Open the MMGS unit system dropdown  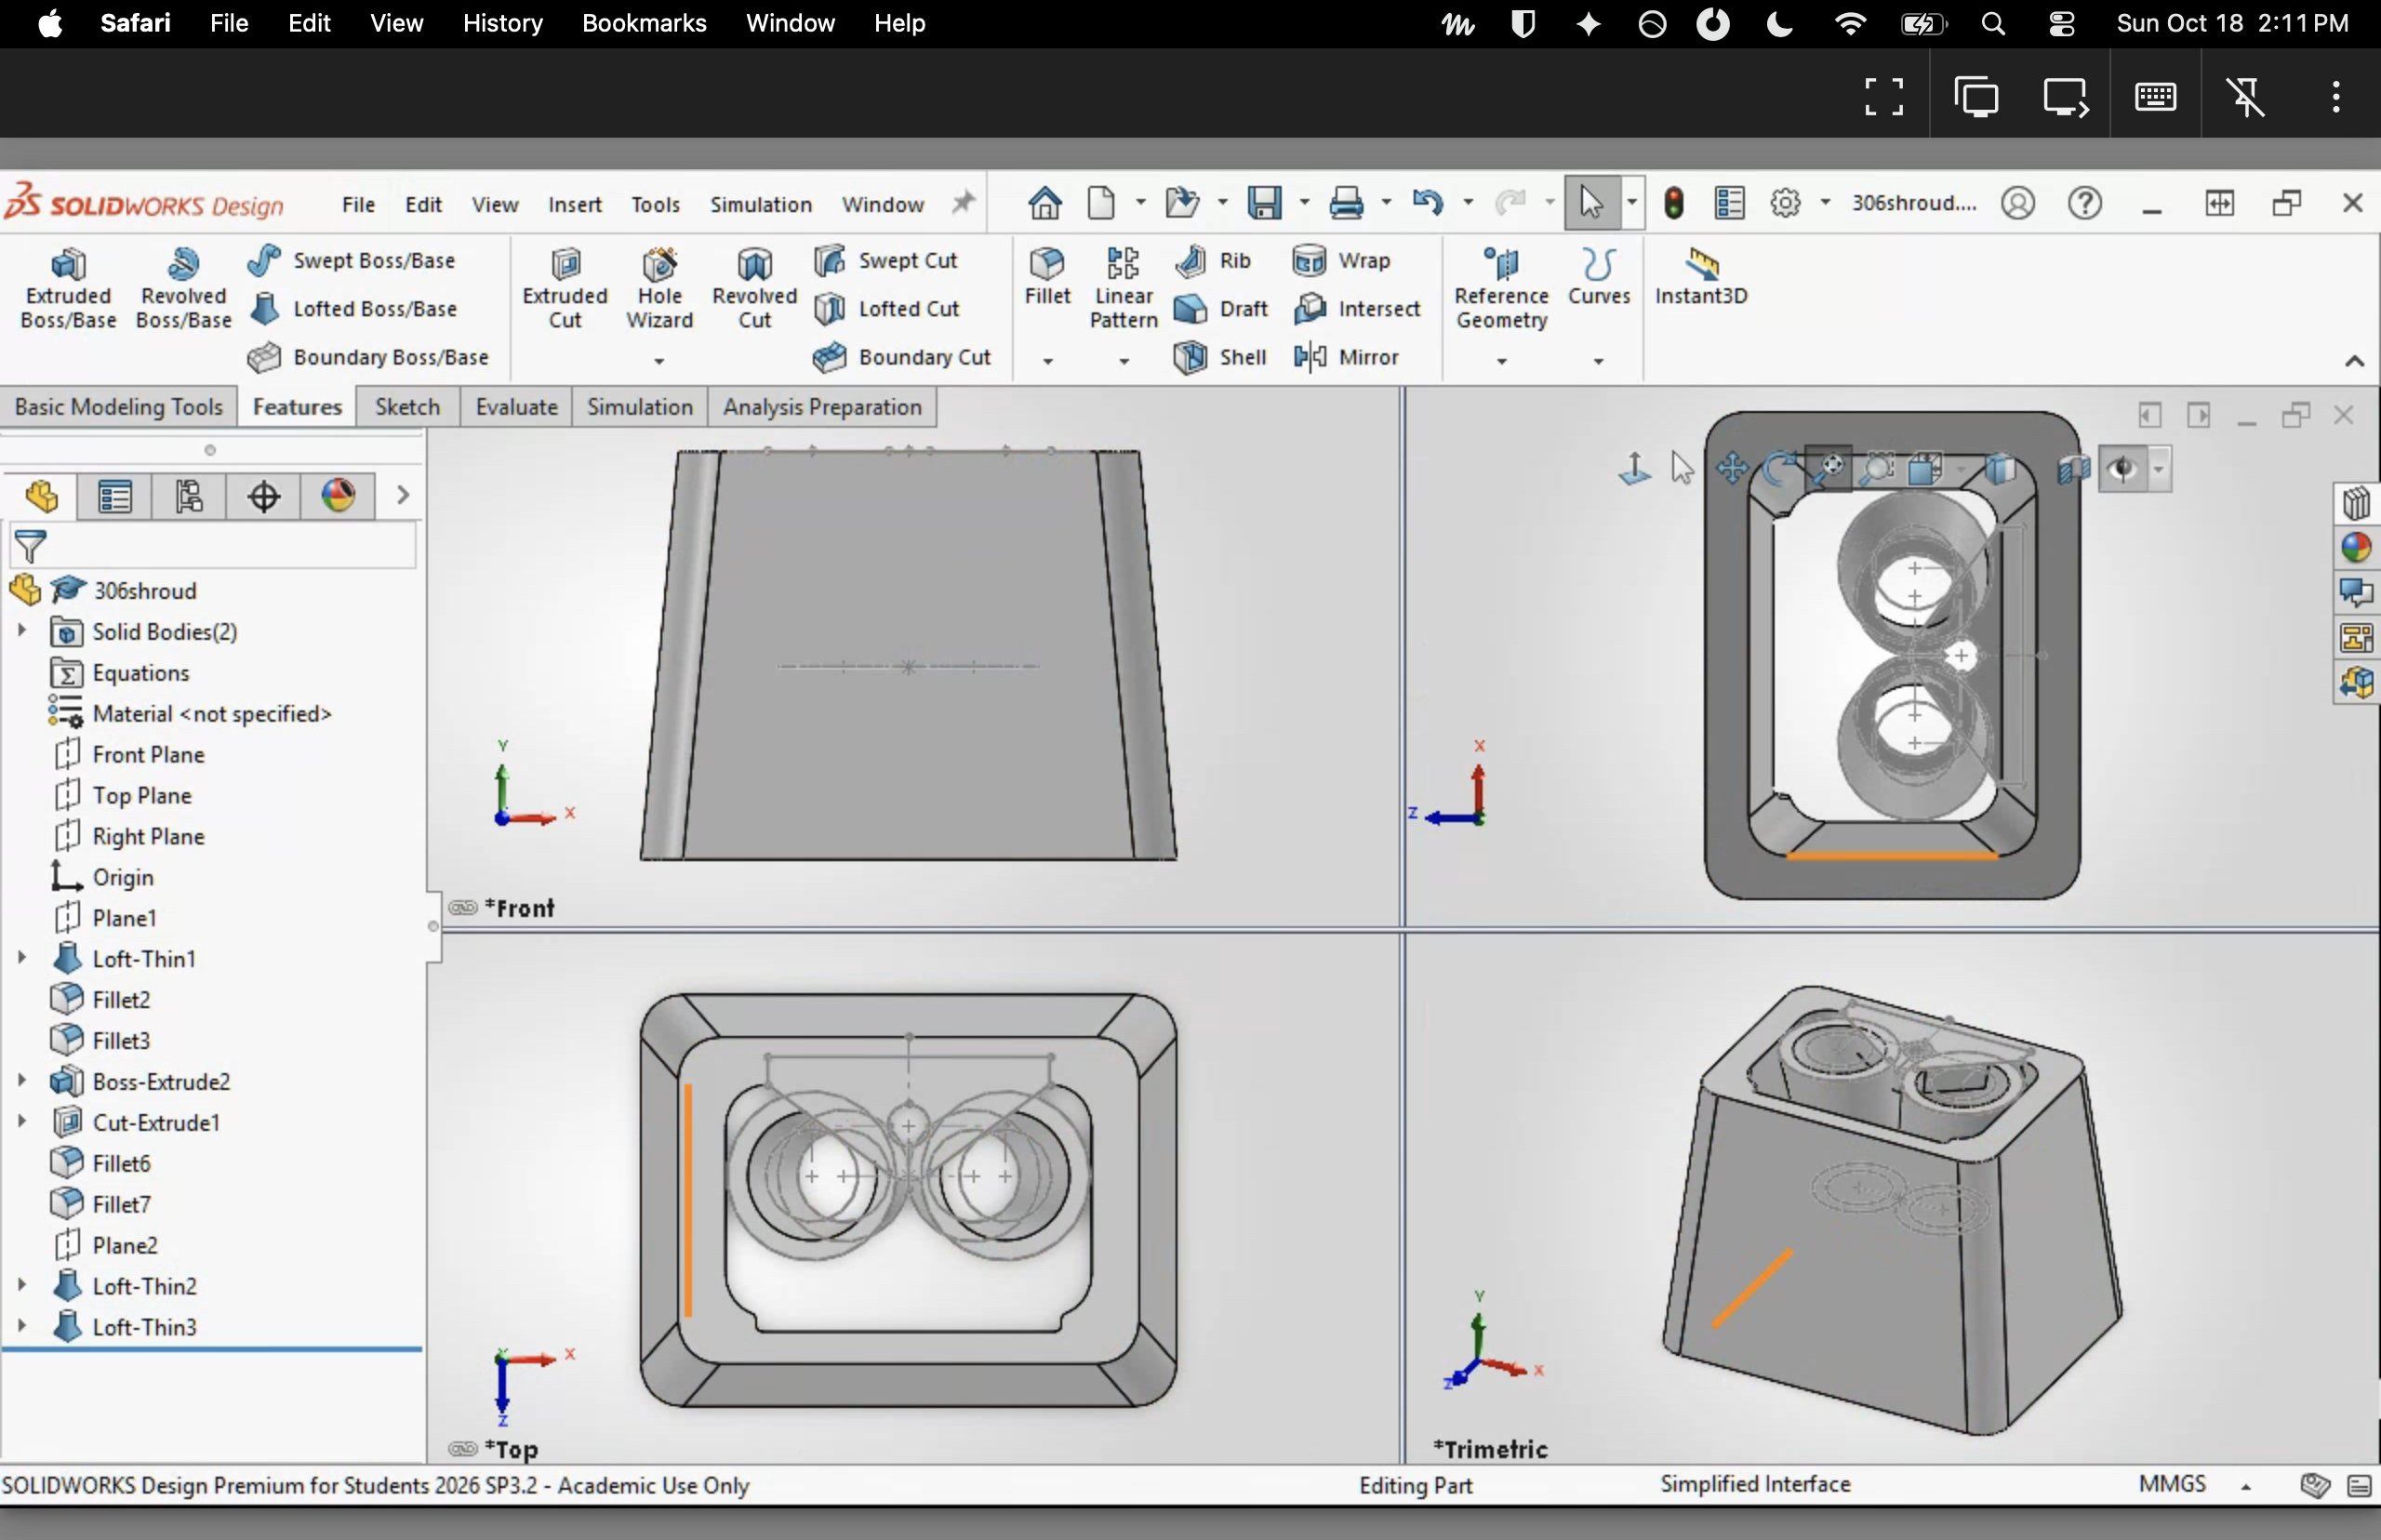[2246, 1486]
